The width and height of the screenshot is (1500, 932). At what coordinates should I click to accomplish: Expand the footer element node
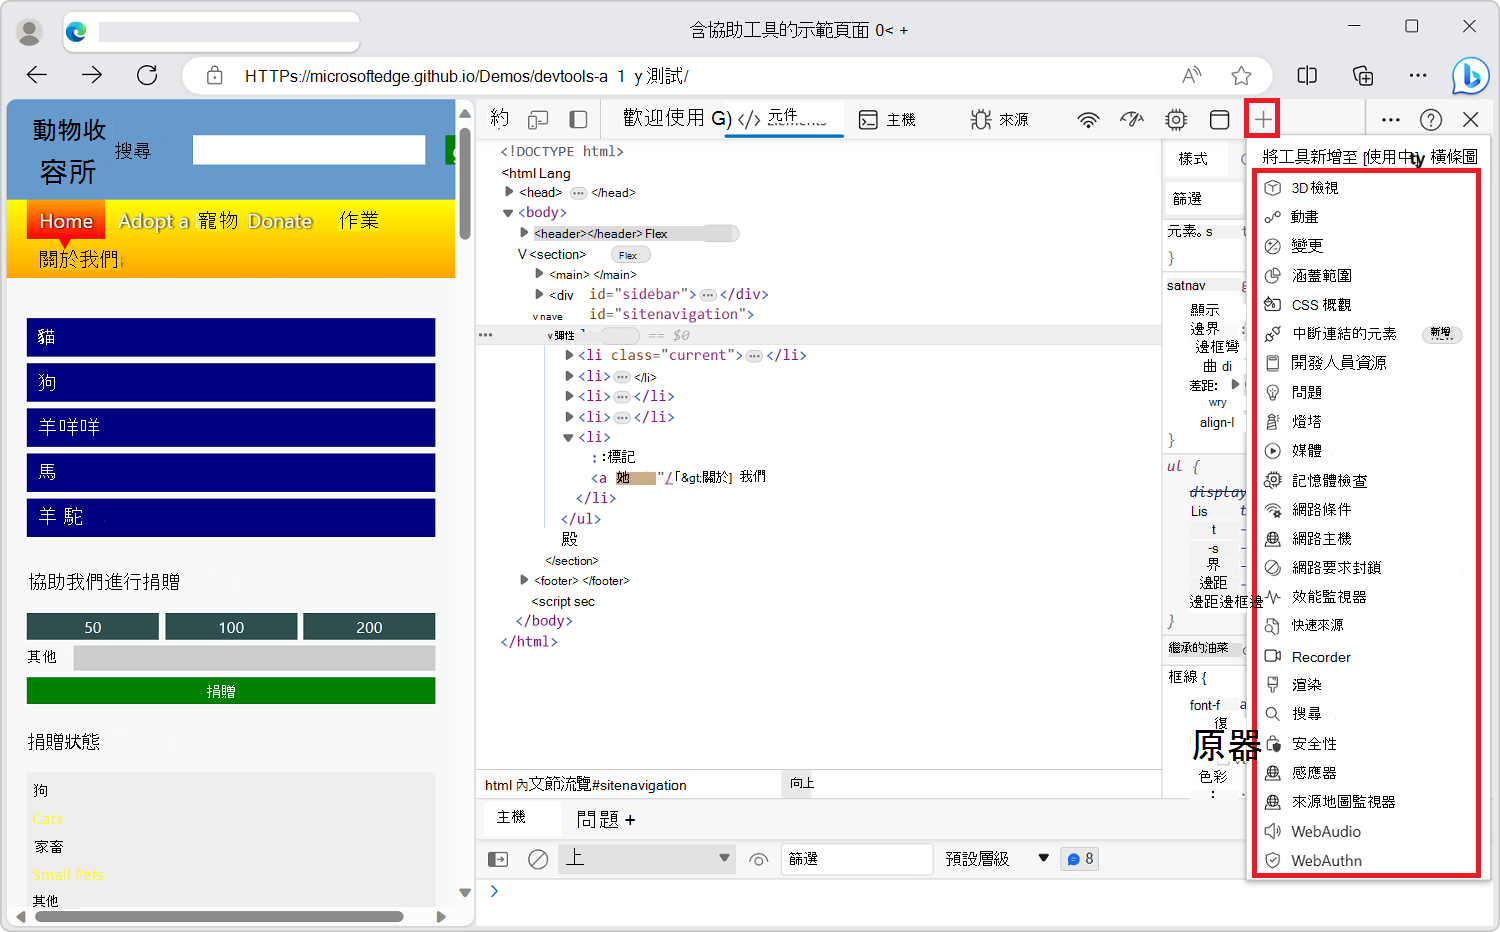(524, 580)
